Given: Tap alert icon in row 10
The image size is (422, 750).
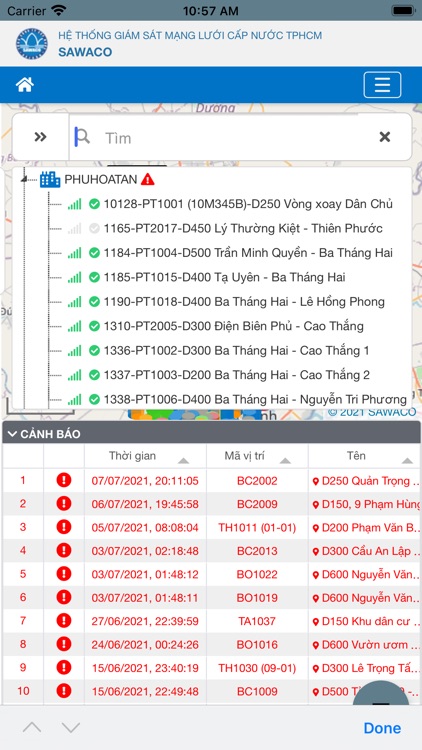Looking at the screenshot, I should coord(64,691).
